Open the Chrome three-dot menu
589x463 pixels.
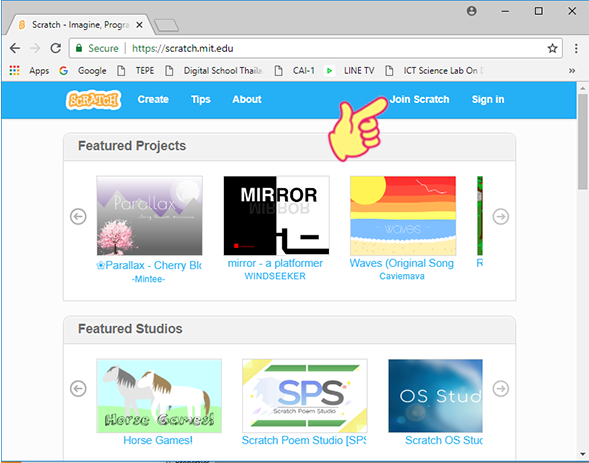tap(576, 48)
